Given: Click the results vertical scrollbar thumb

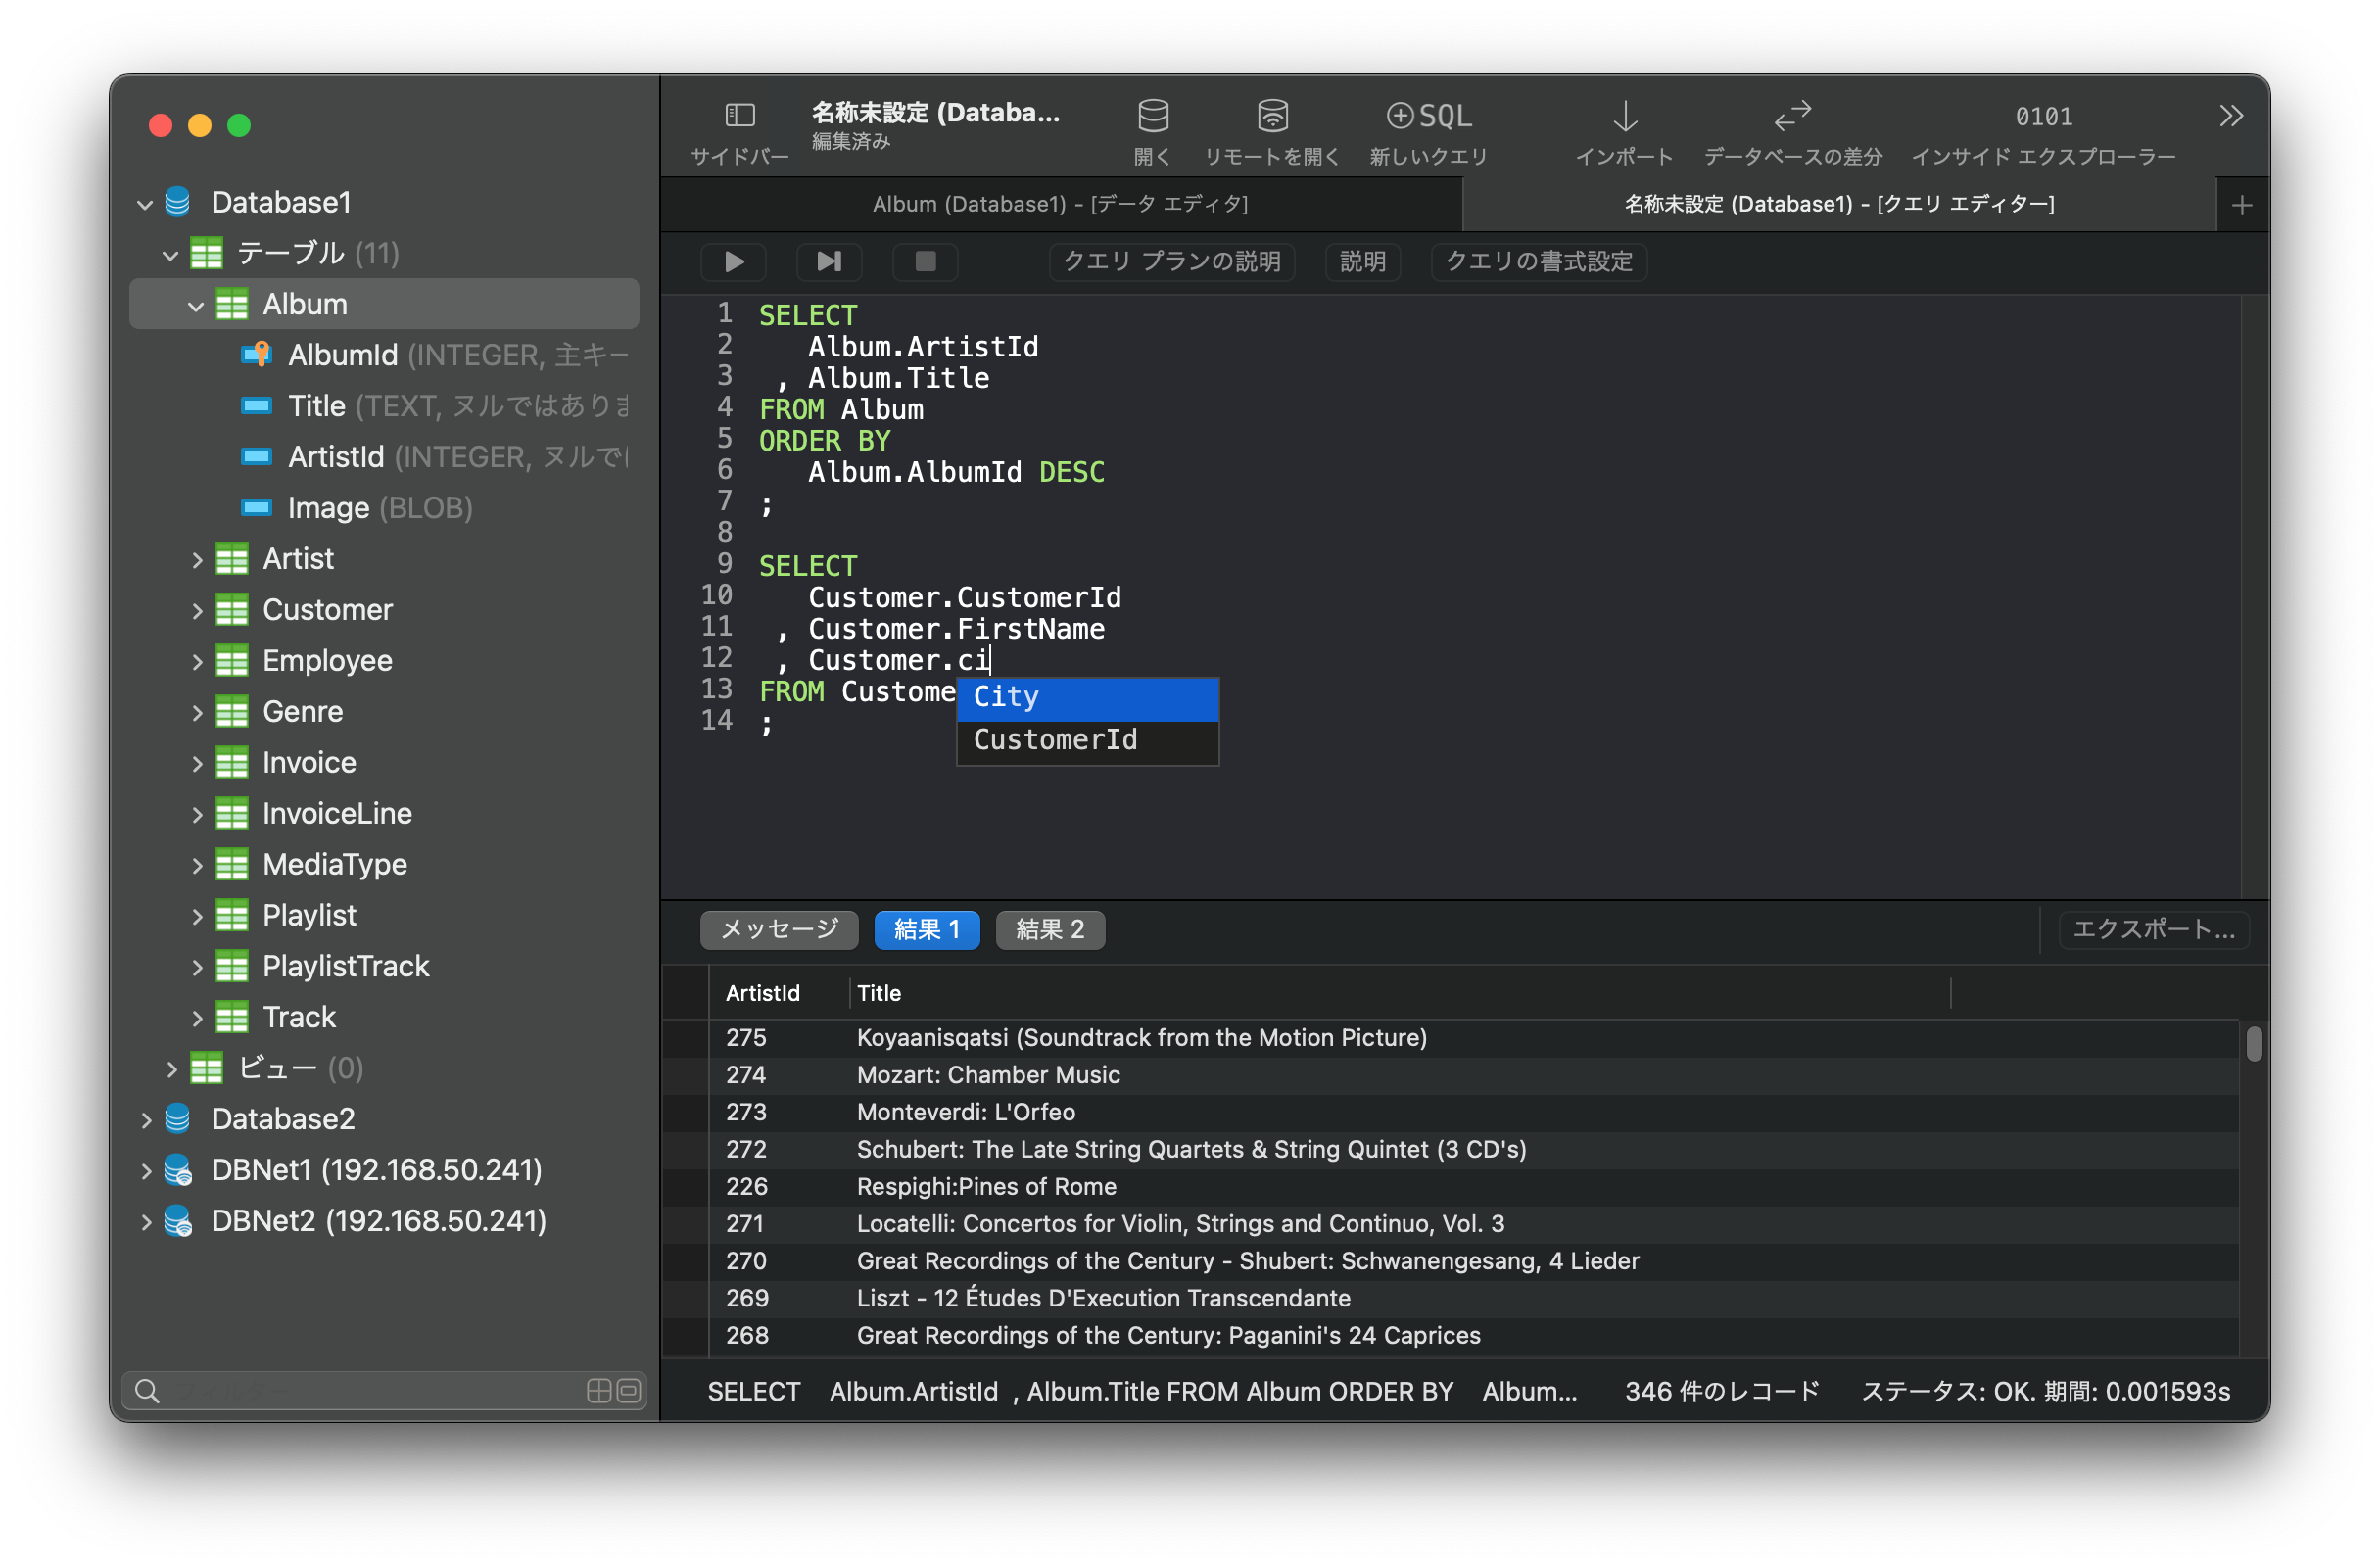Looking at the screenshot, I should (2253, 1043).
